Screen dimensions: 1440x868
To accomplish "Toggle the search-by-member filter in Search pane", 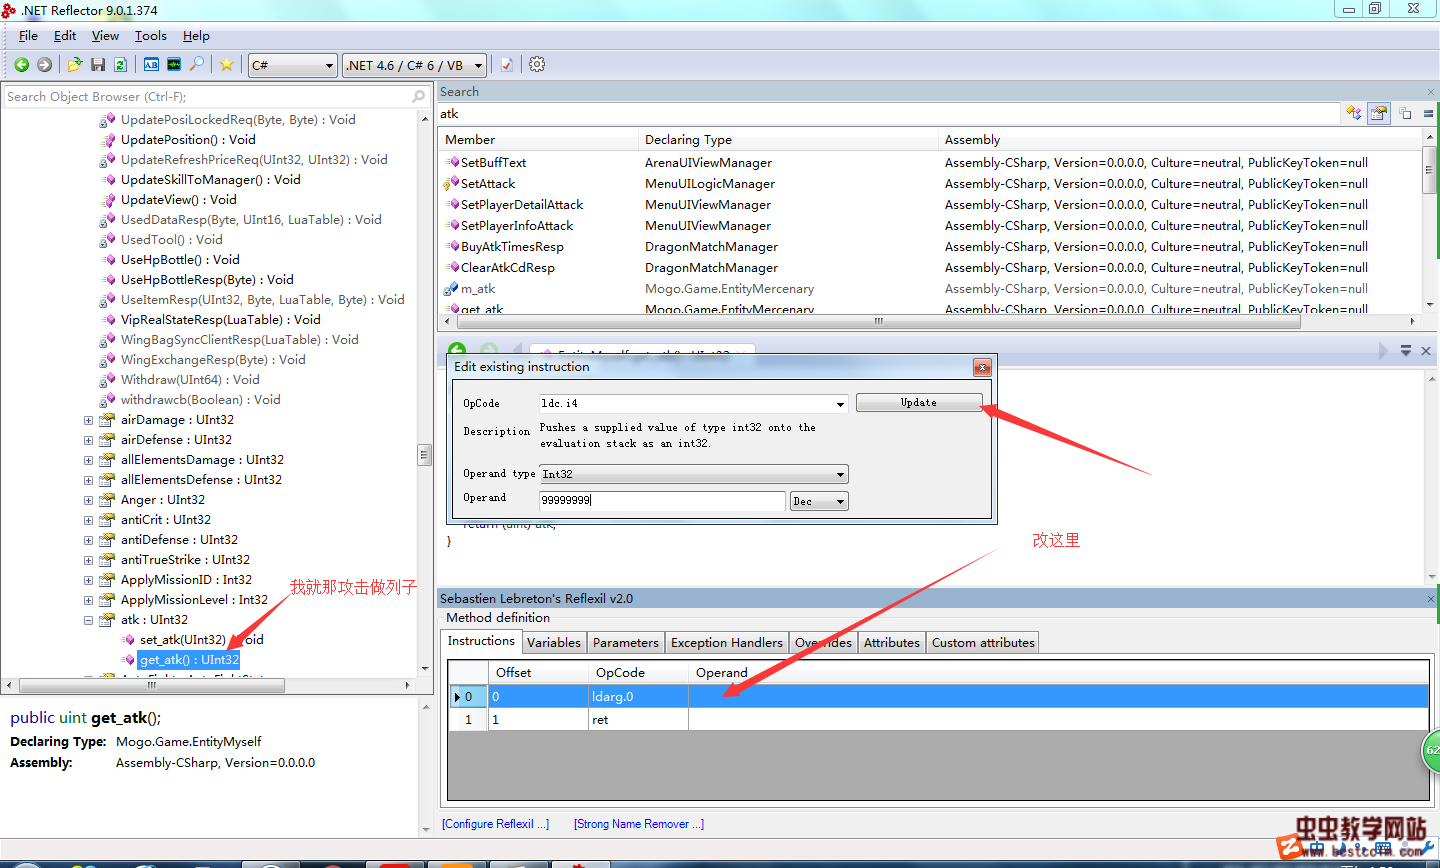I will click(x=1379, y=114).
